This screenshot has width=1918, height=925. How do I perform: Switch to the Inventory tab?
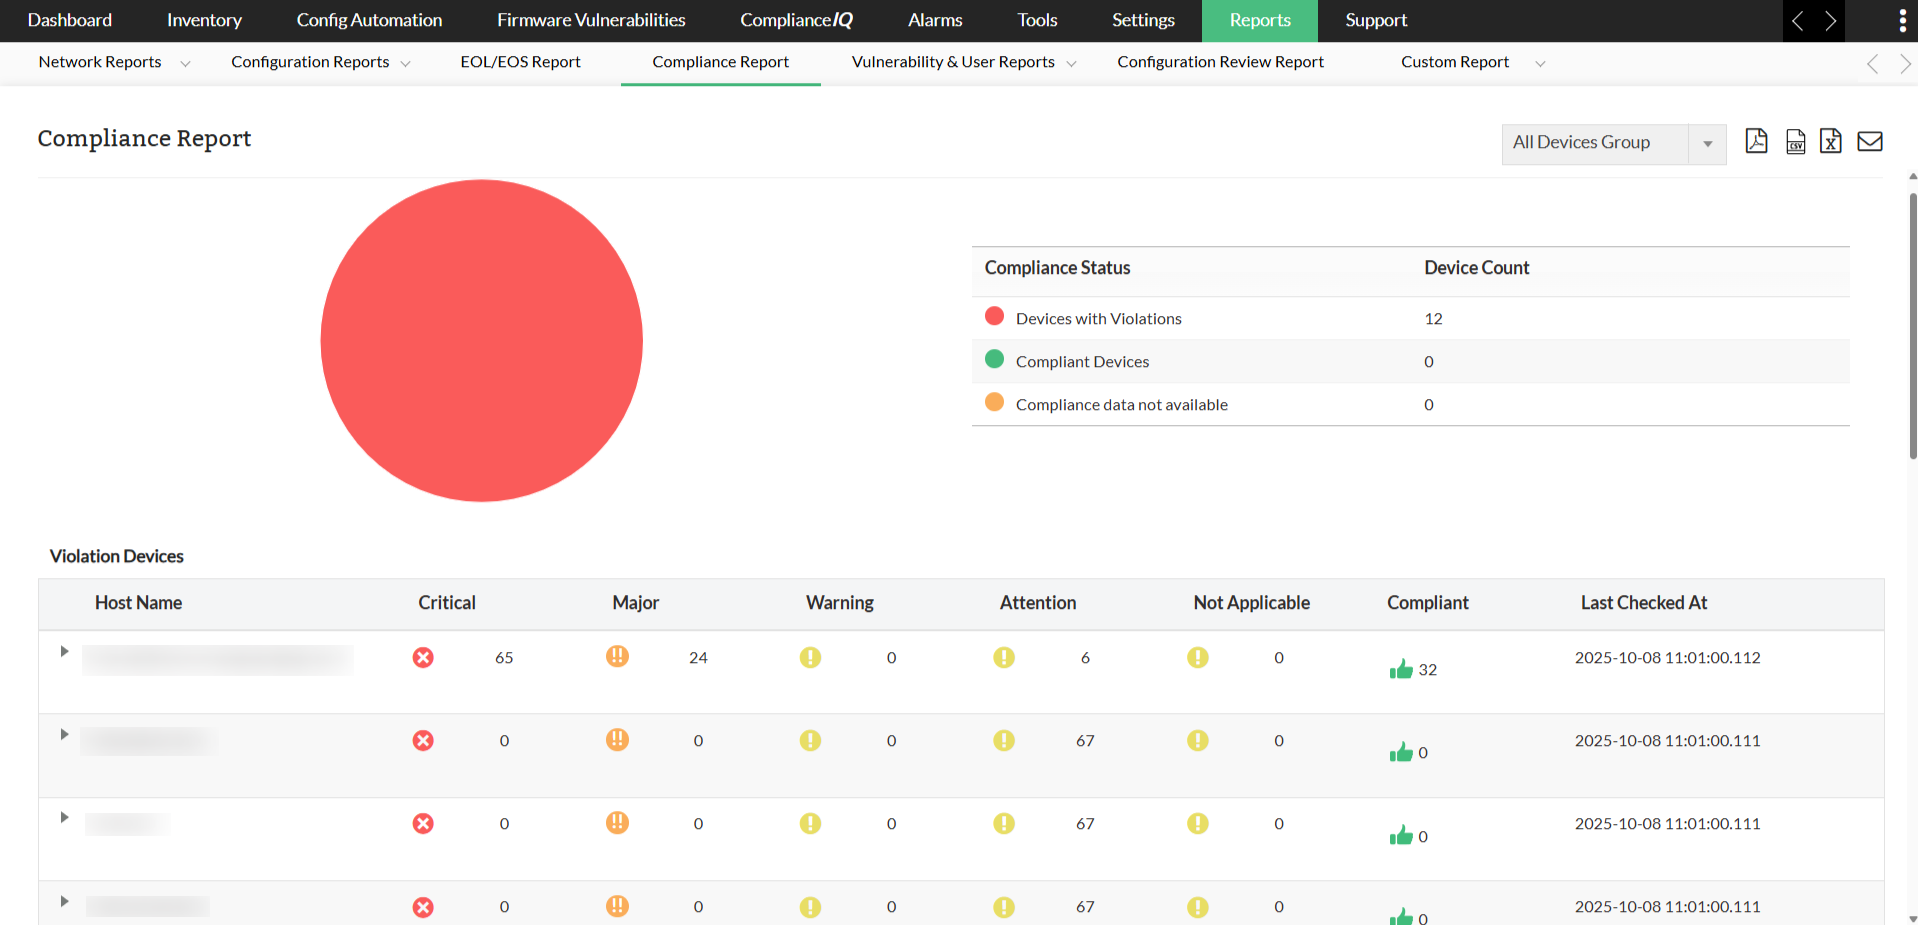tap(204, 20)
